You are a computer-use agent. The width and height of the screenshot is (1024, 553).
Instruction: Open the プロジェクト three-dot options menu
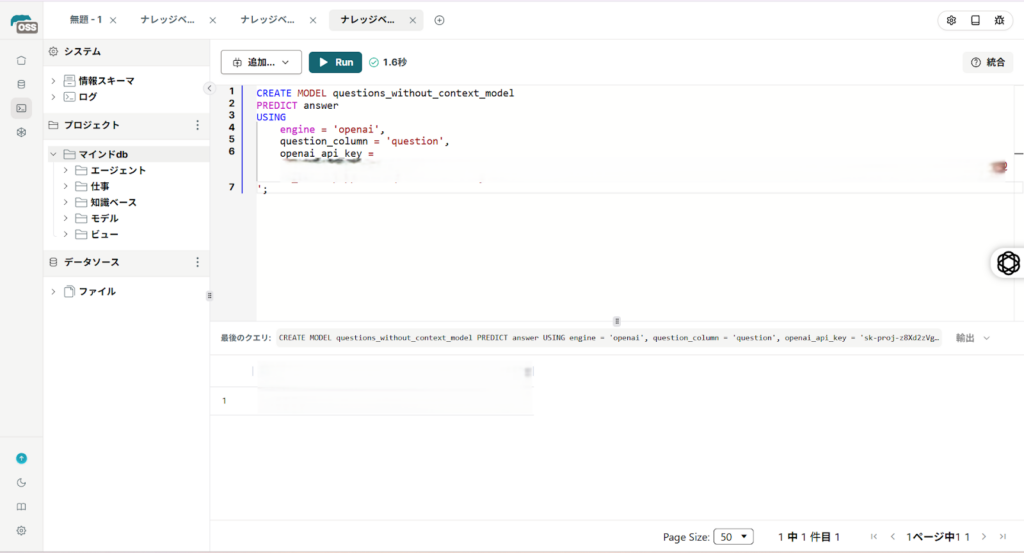[x=197, y=125]
